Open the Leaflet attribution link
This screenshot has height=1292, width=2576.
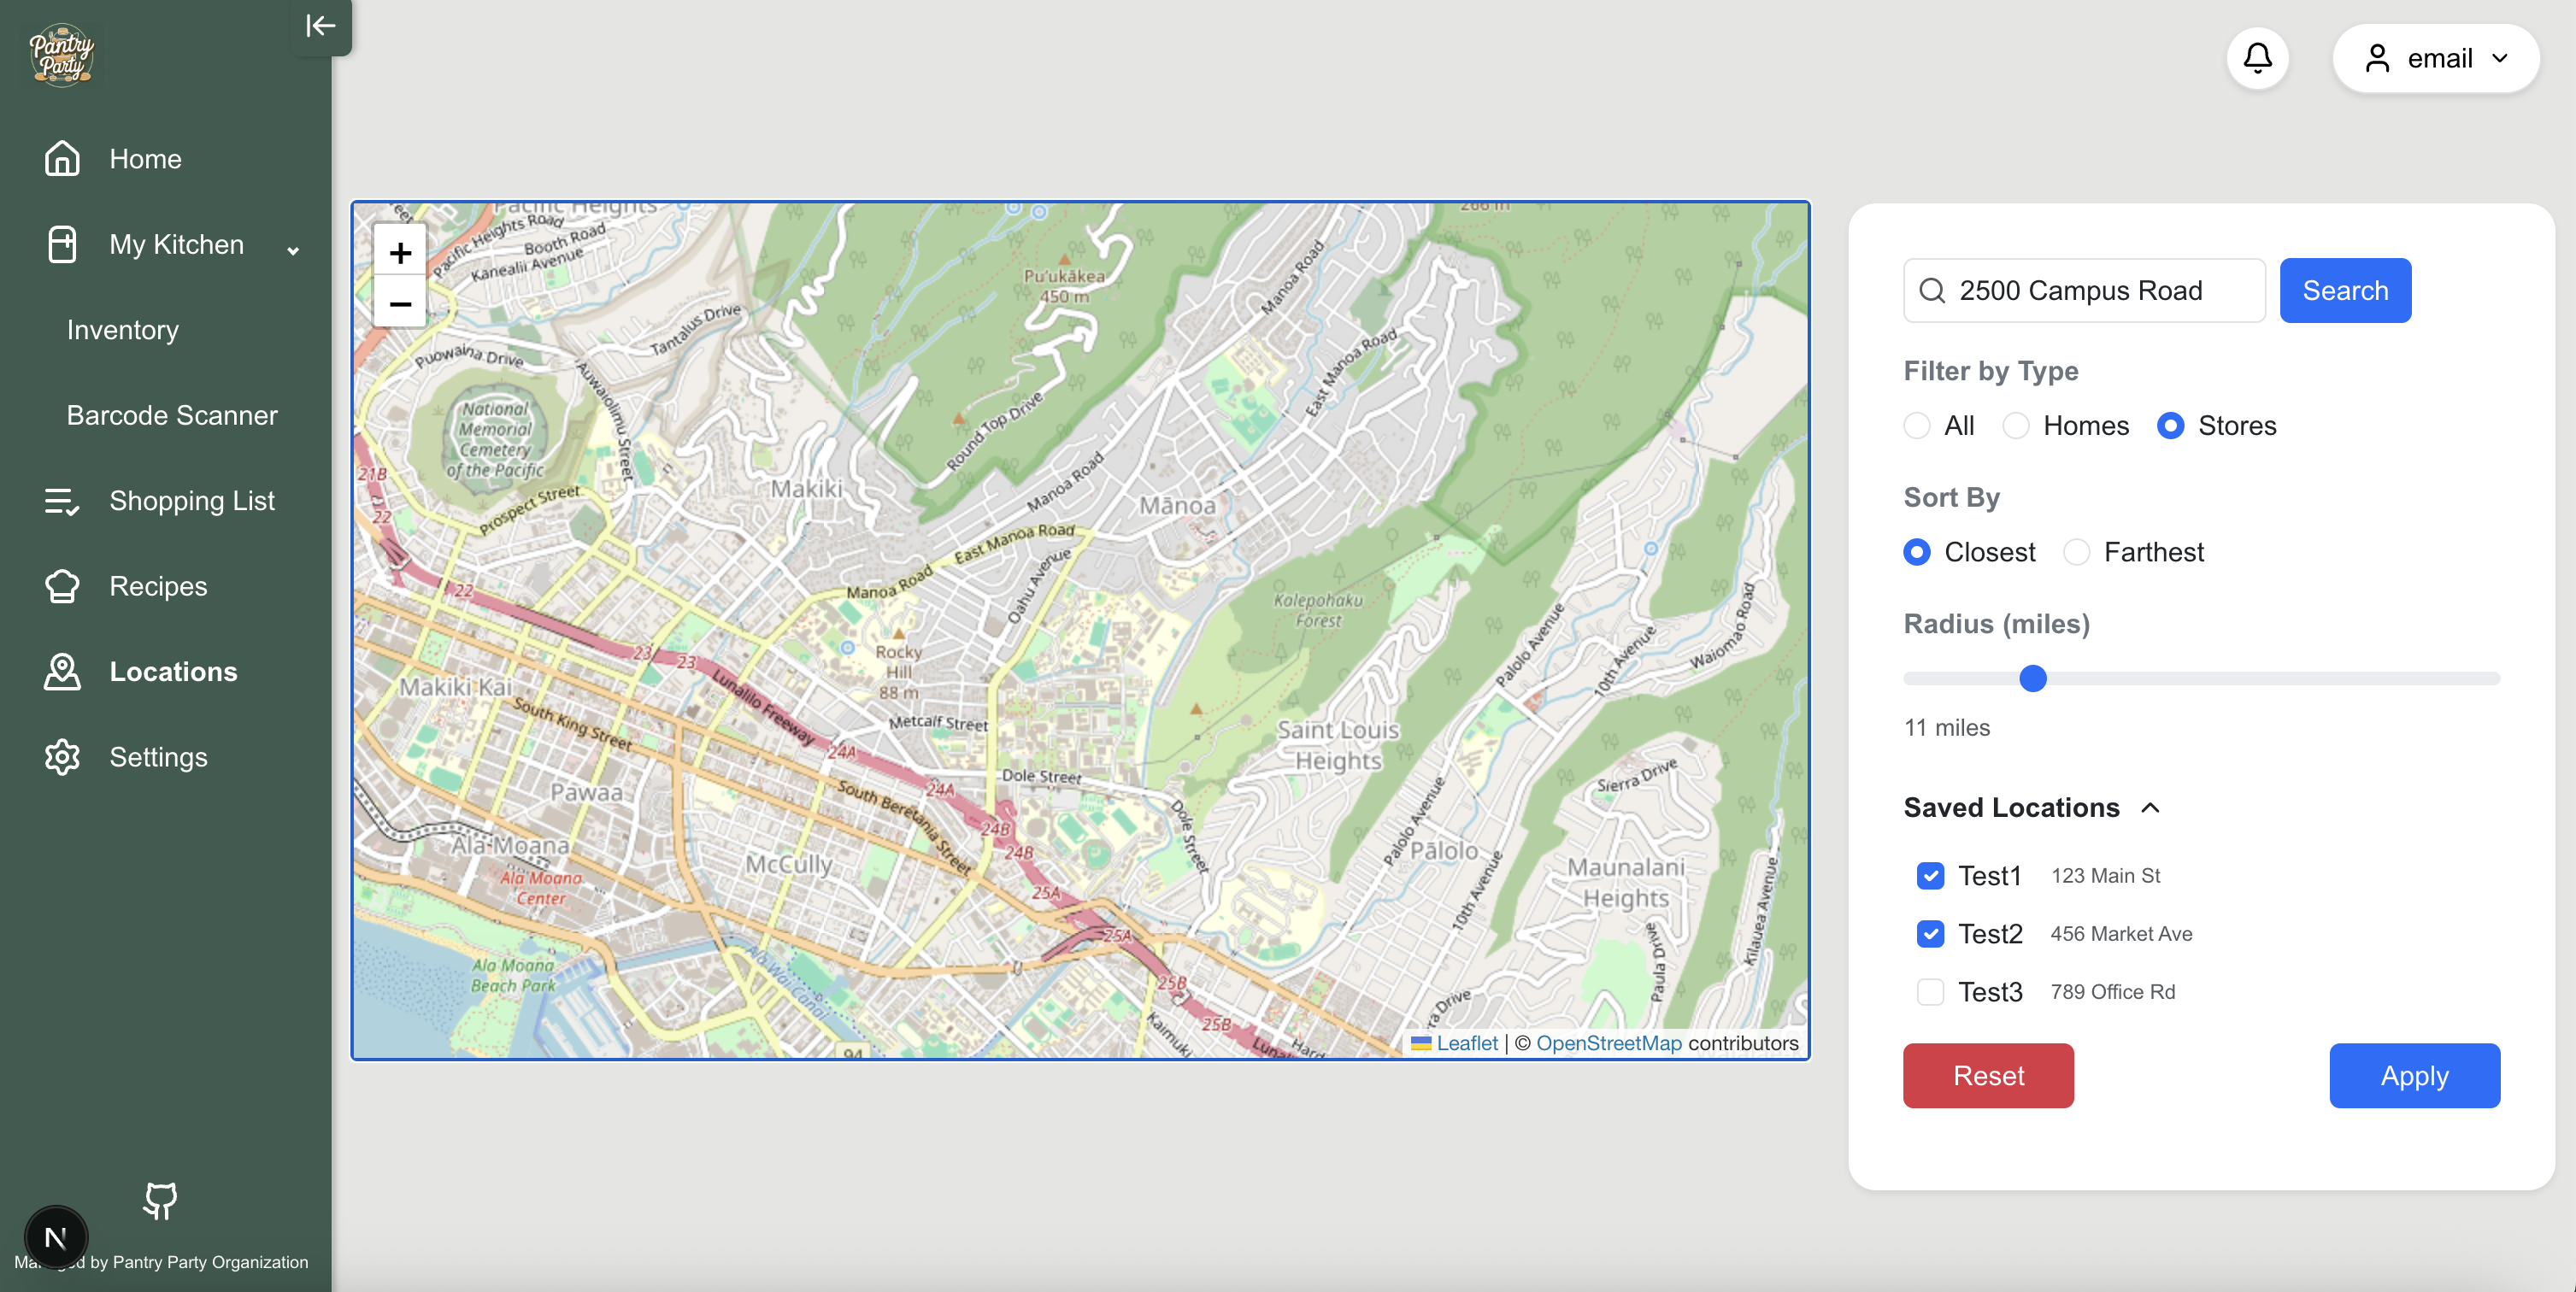[x=1467, y=1043]
